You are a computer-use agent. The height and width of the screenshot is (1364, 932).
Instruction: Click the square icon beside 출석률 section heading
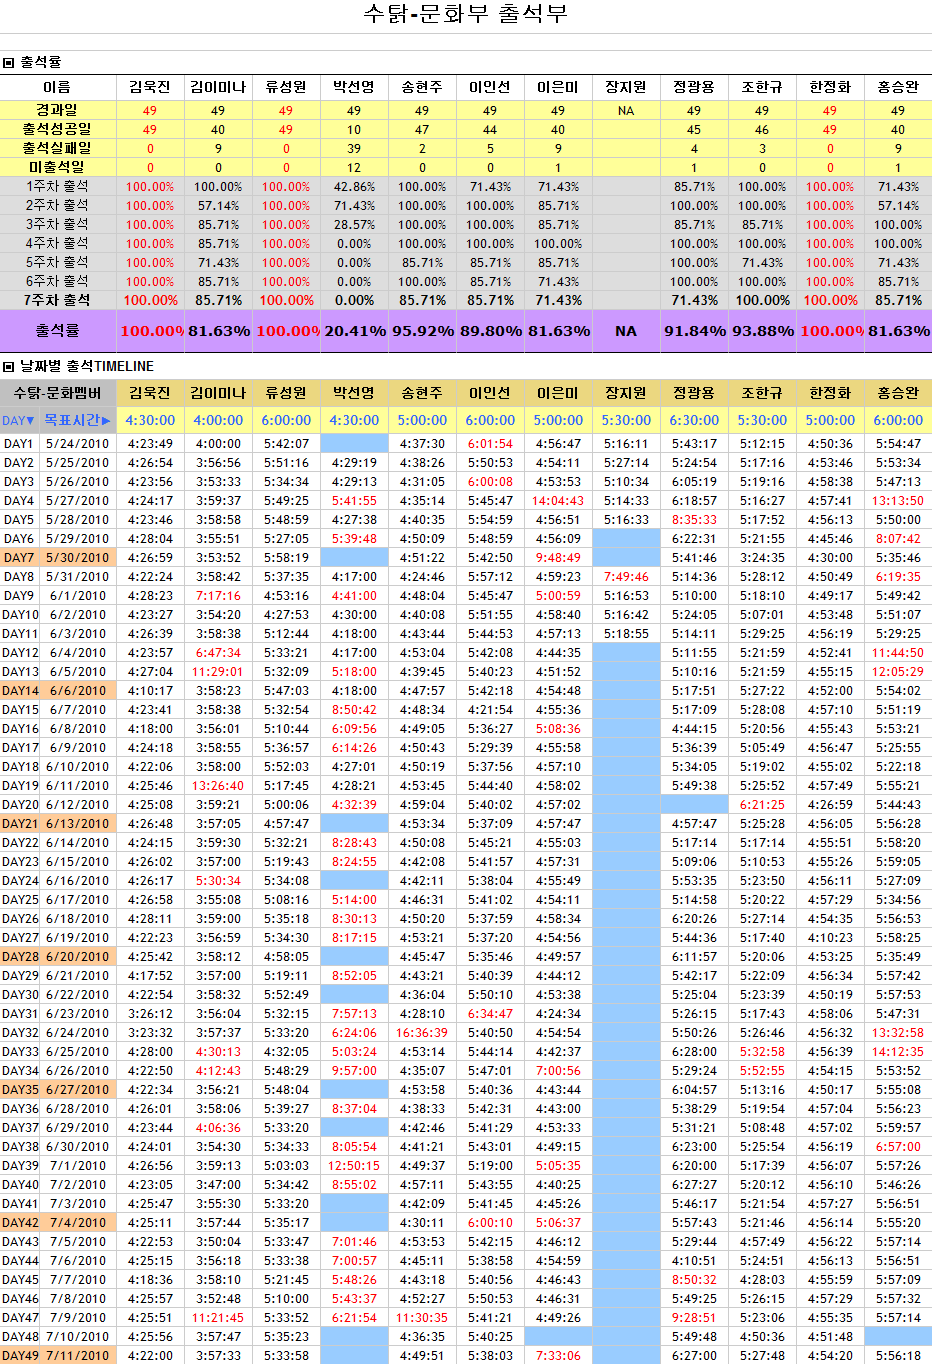tap(8, 62)
